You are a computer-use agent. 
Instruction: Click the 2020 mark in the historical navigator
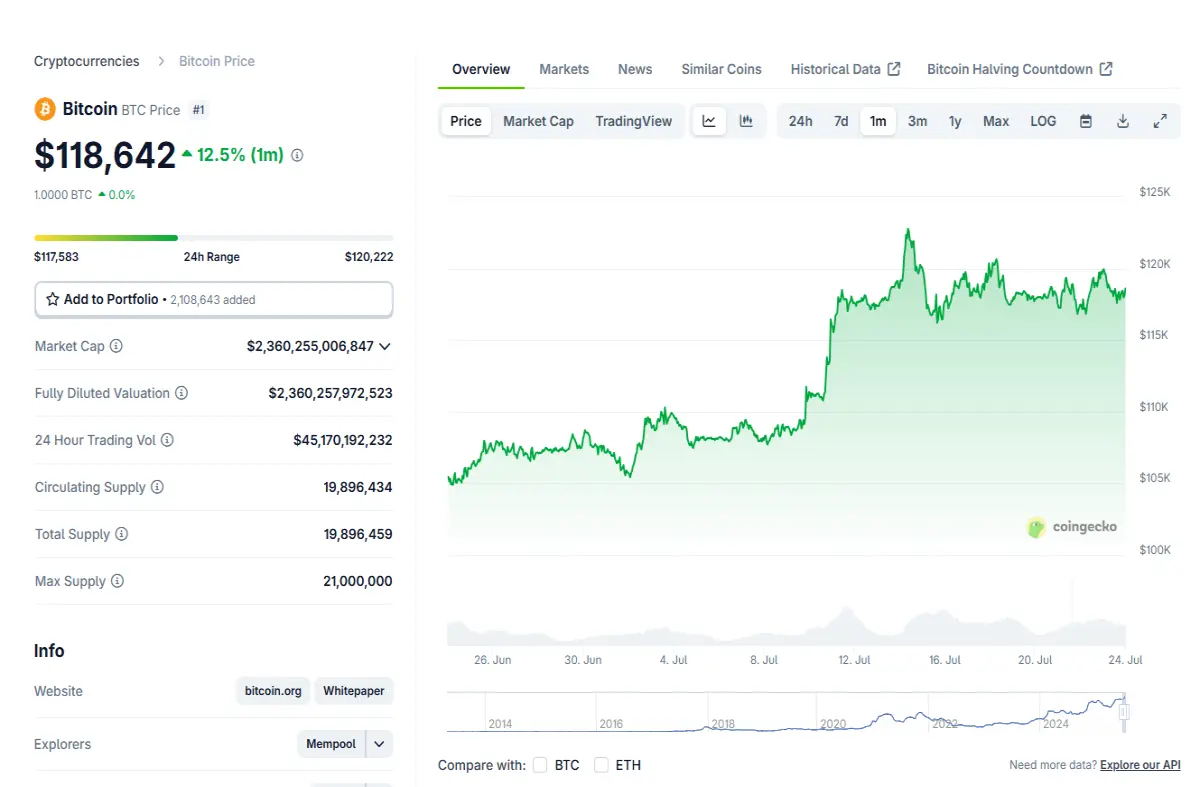833,724
